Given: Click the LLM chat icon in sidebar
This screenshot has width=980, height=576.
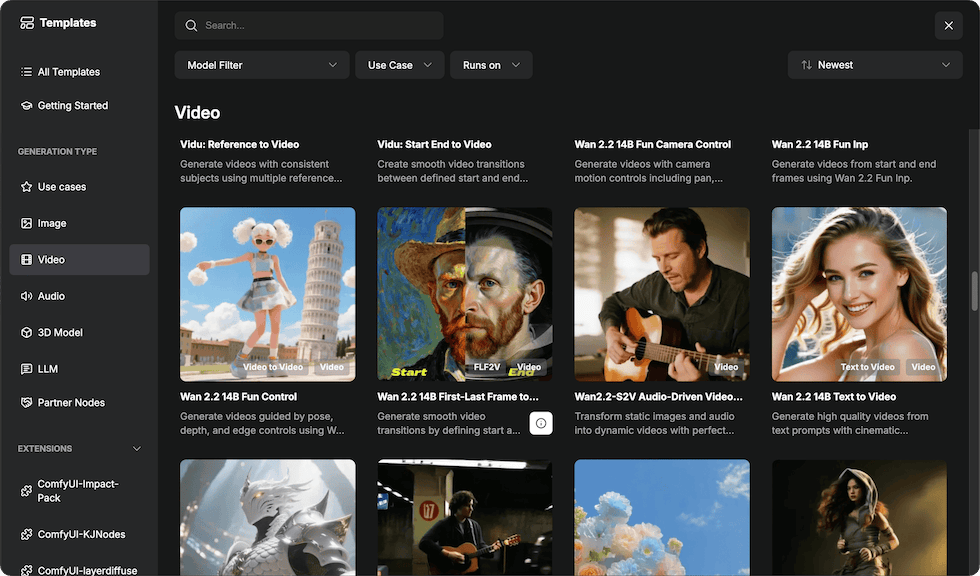Looking at the screenshot, I should [x=27, y=369].
